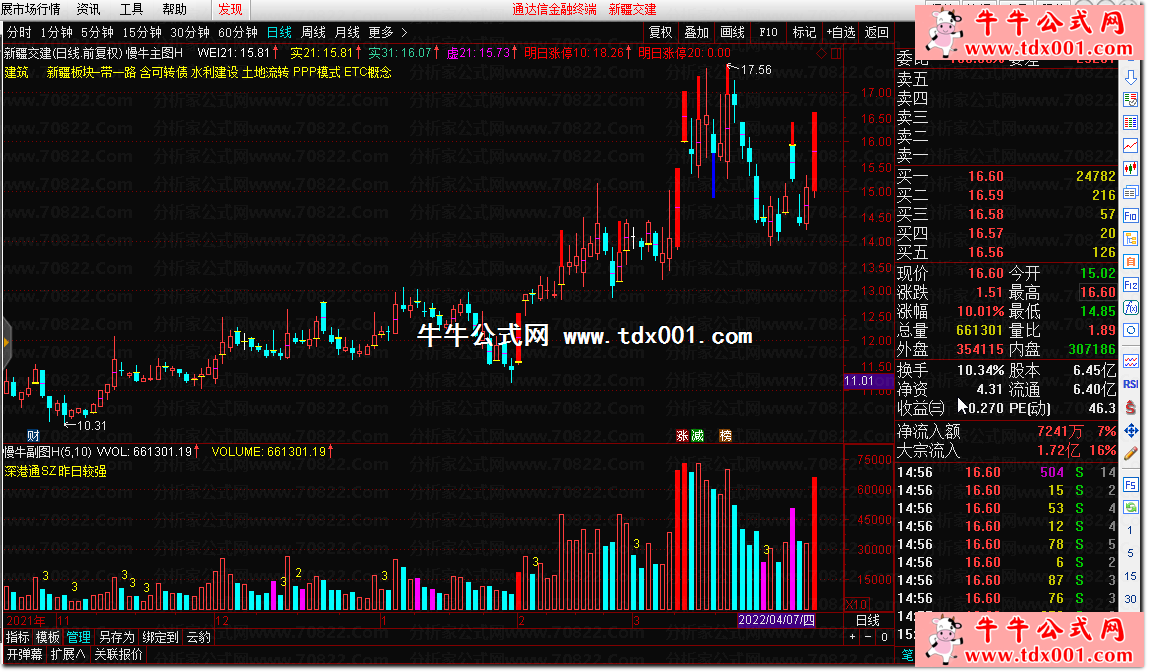Click the blue four-way move arrows icon
Image resolution: width=1149 pixels, height=672 pixels.
point(1131,431)
